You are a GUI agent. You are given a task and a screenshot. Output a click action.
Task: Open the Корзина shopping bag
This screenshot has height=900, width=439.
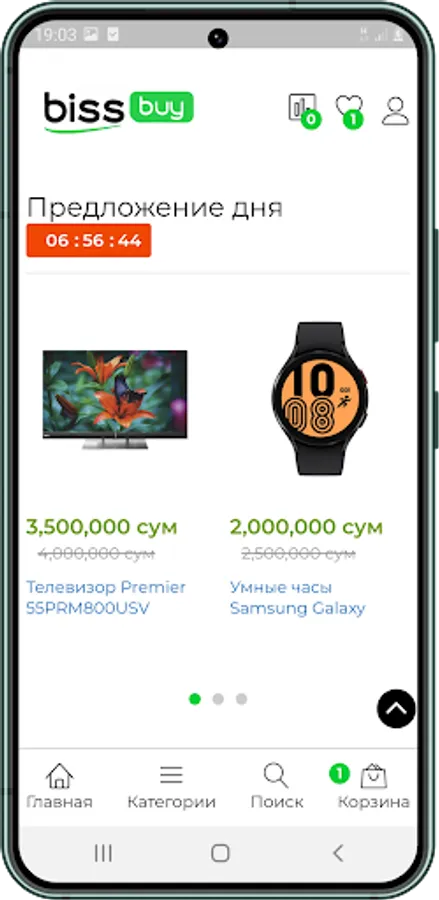(373, 786)
